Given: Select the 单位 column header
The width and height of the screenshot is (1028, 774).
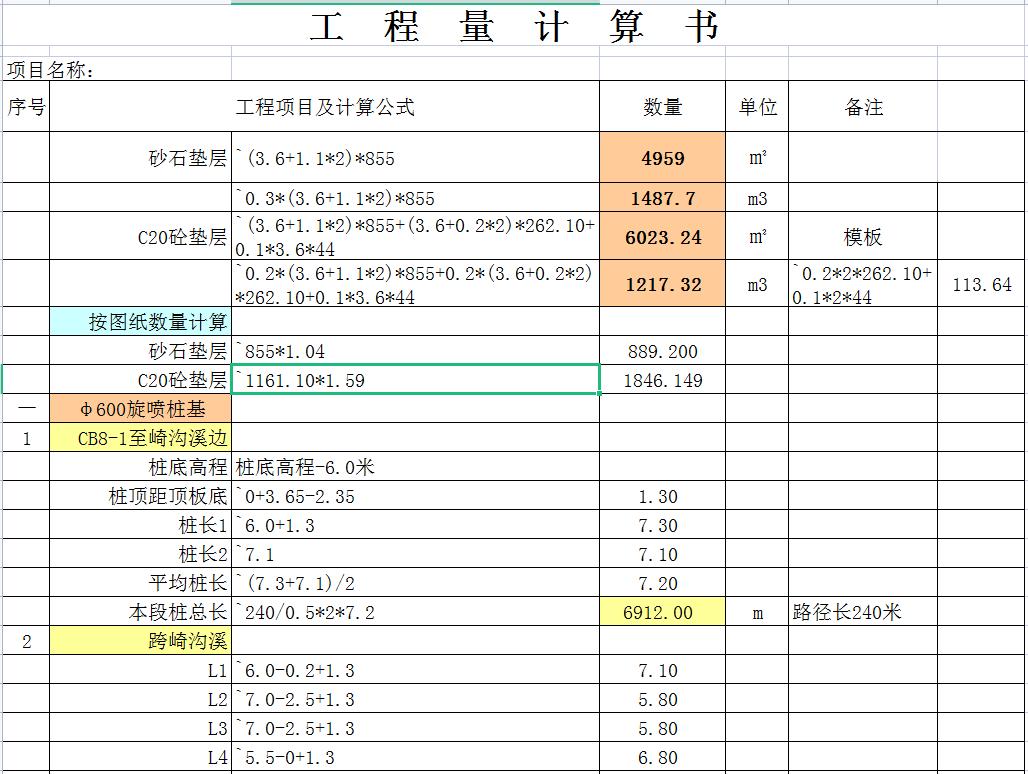Looking at the screenshot, I should 757,105.
